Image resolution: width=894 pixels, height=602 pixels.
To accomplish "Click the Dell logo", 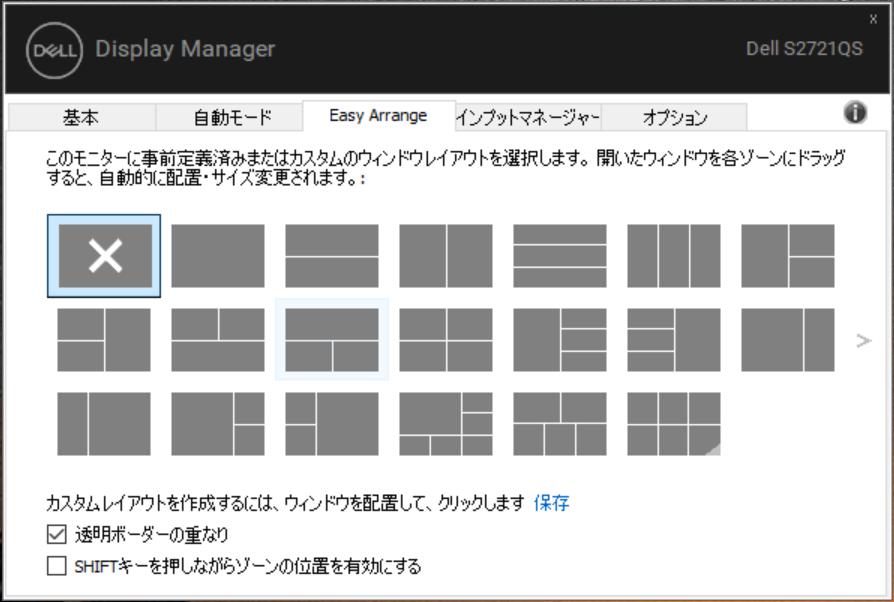I will (54, 50).
